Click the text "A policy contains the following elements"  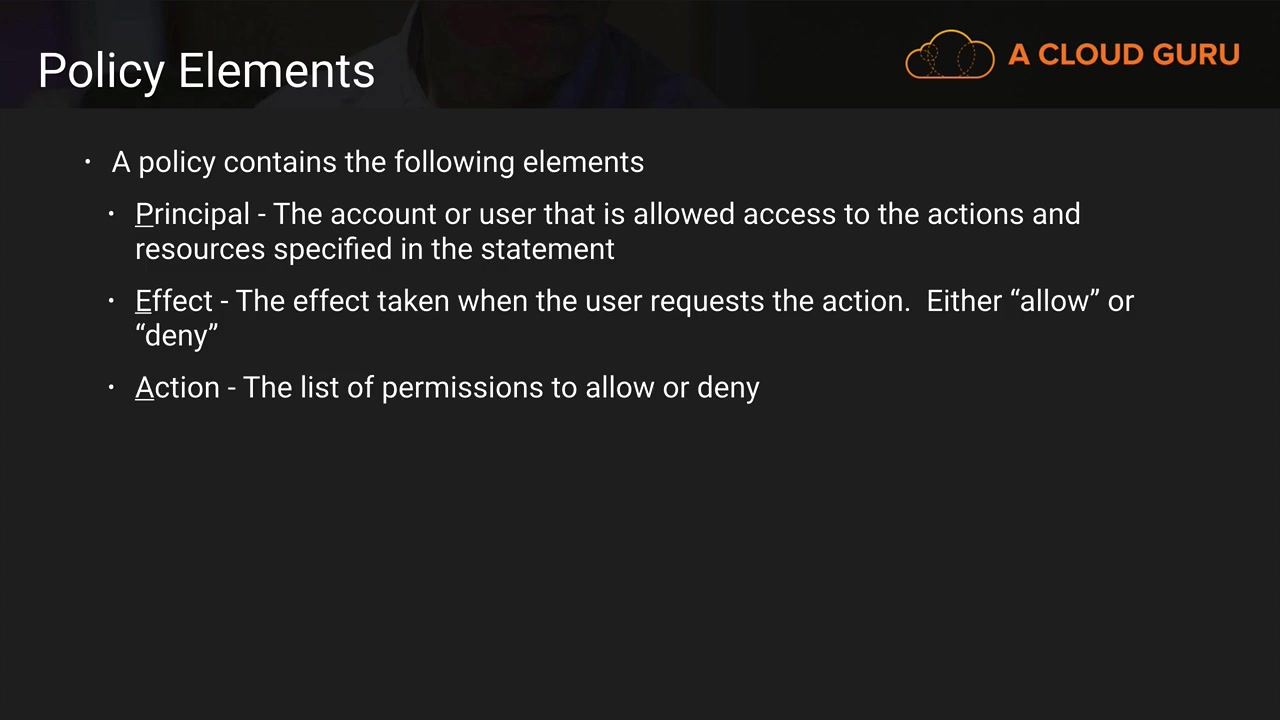pyautogui.click(x=378, y=162)
